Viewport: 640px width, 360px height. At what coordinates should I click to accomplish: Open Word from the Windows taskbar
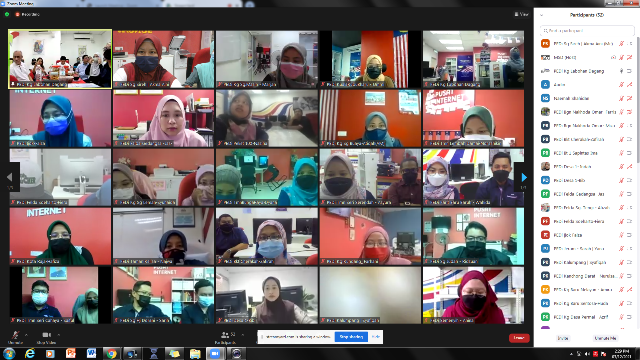[x=91, y=353]
